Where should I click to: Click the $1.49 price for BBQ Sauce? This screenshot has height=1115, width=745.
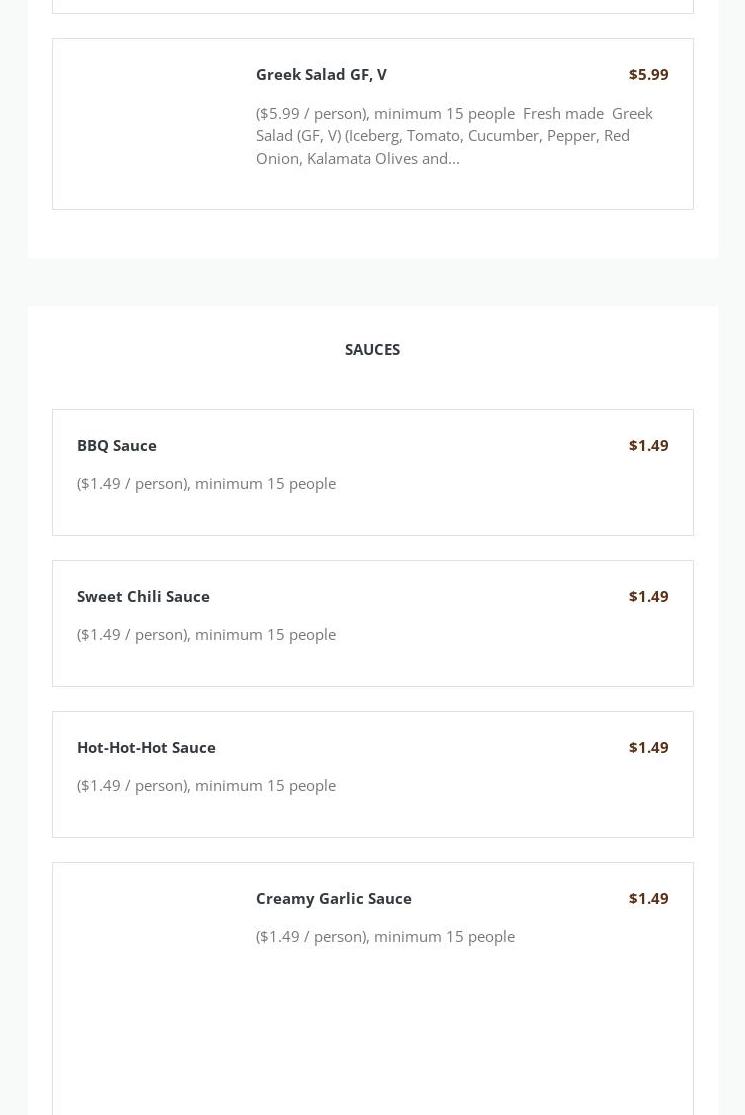coord(648,445)
